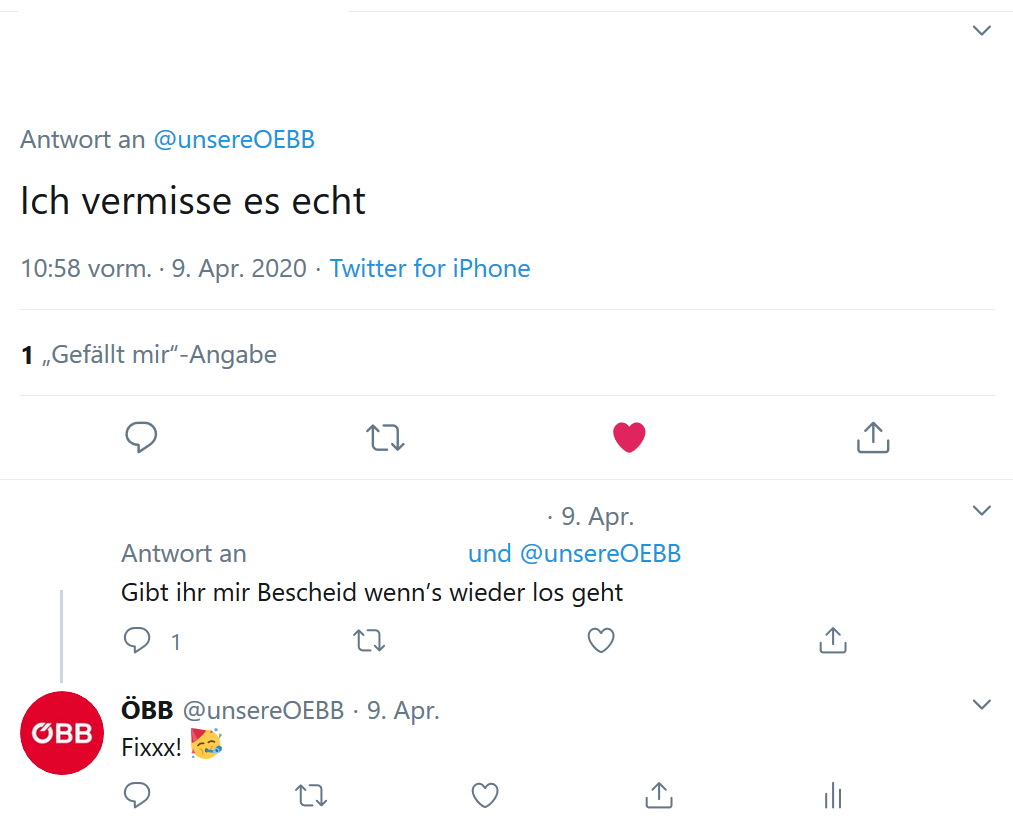Reply to the 'Gibt ihr mir Bescheid' tweet
Viewport: 1013px width, 825px height.
point(137,640)
